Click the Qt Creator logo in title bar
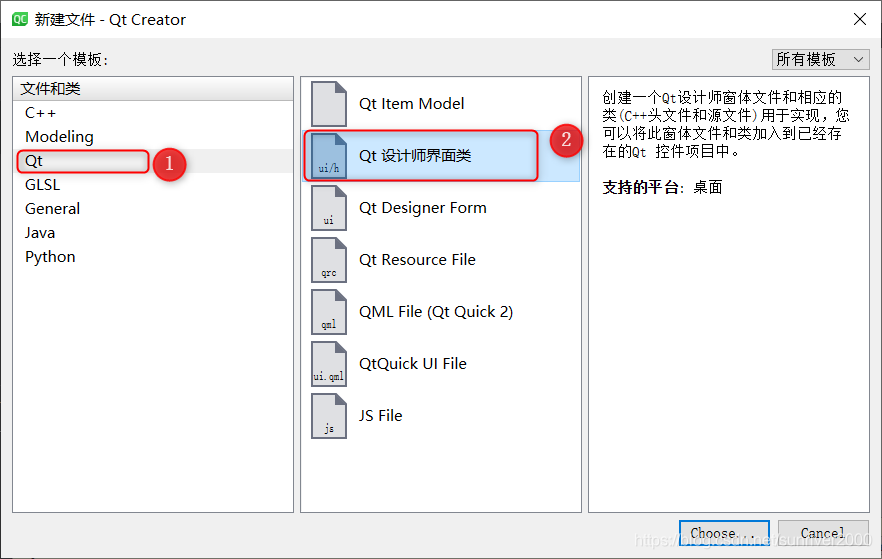The height and width of the screenshot is (559, 882). pyautogui.click(x=20, y=19)
